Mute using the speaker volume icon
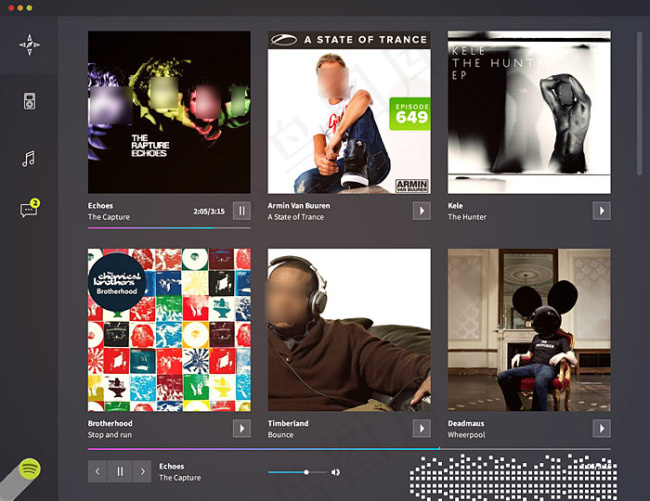The width and height of the screenshot is (650, 501). [x=335, y=472]
